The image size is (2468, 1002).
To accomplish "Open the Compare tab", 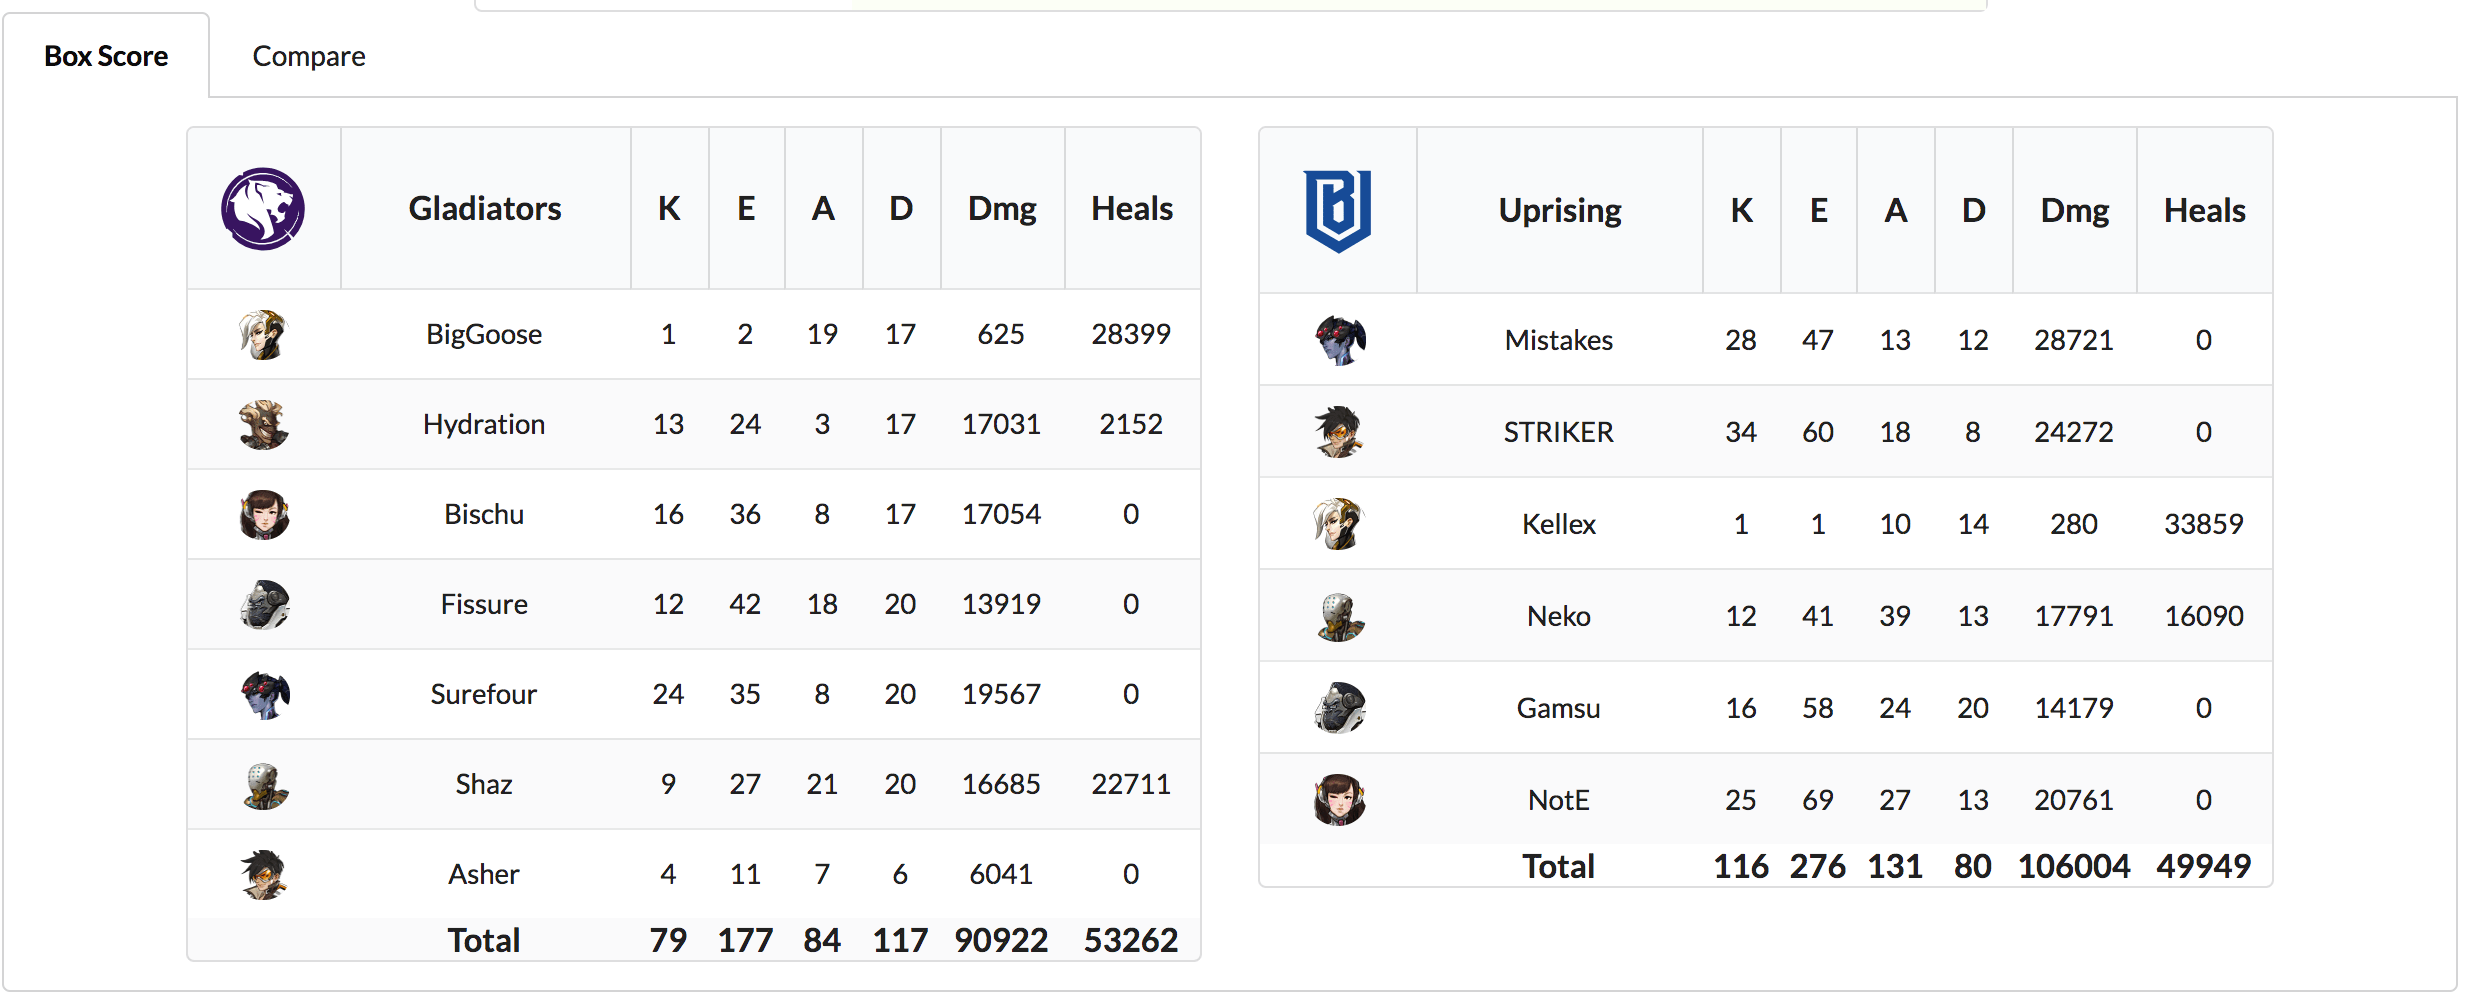I will [309, 56].
